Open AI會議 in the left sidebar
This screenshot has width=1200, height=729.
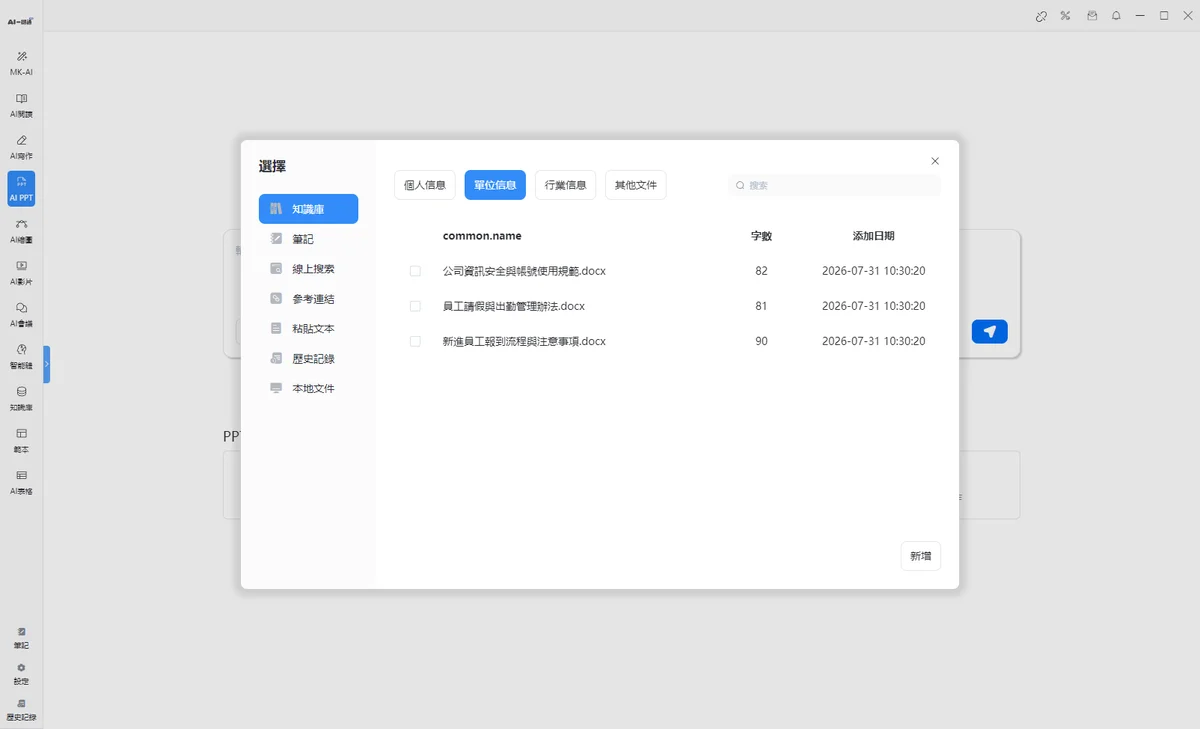tap(21, 315)
